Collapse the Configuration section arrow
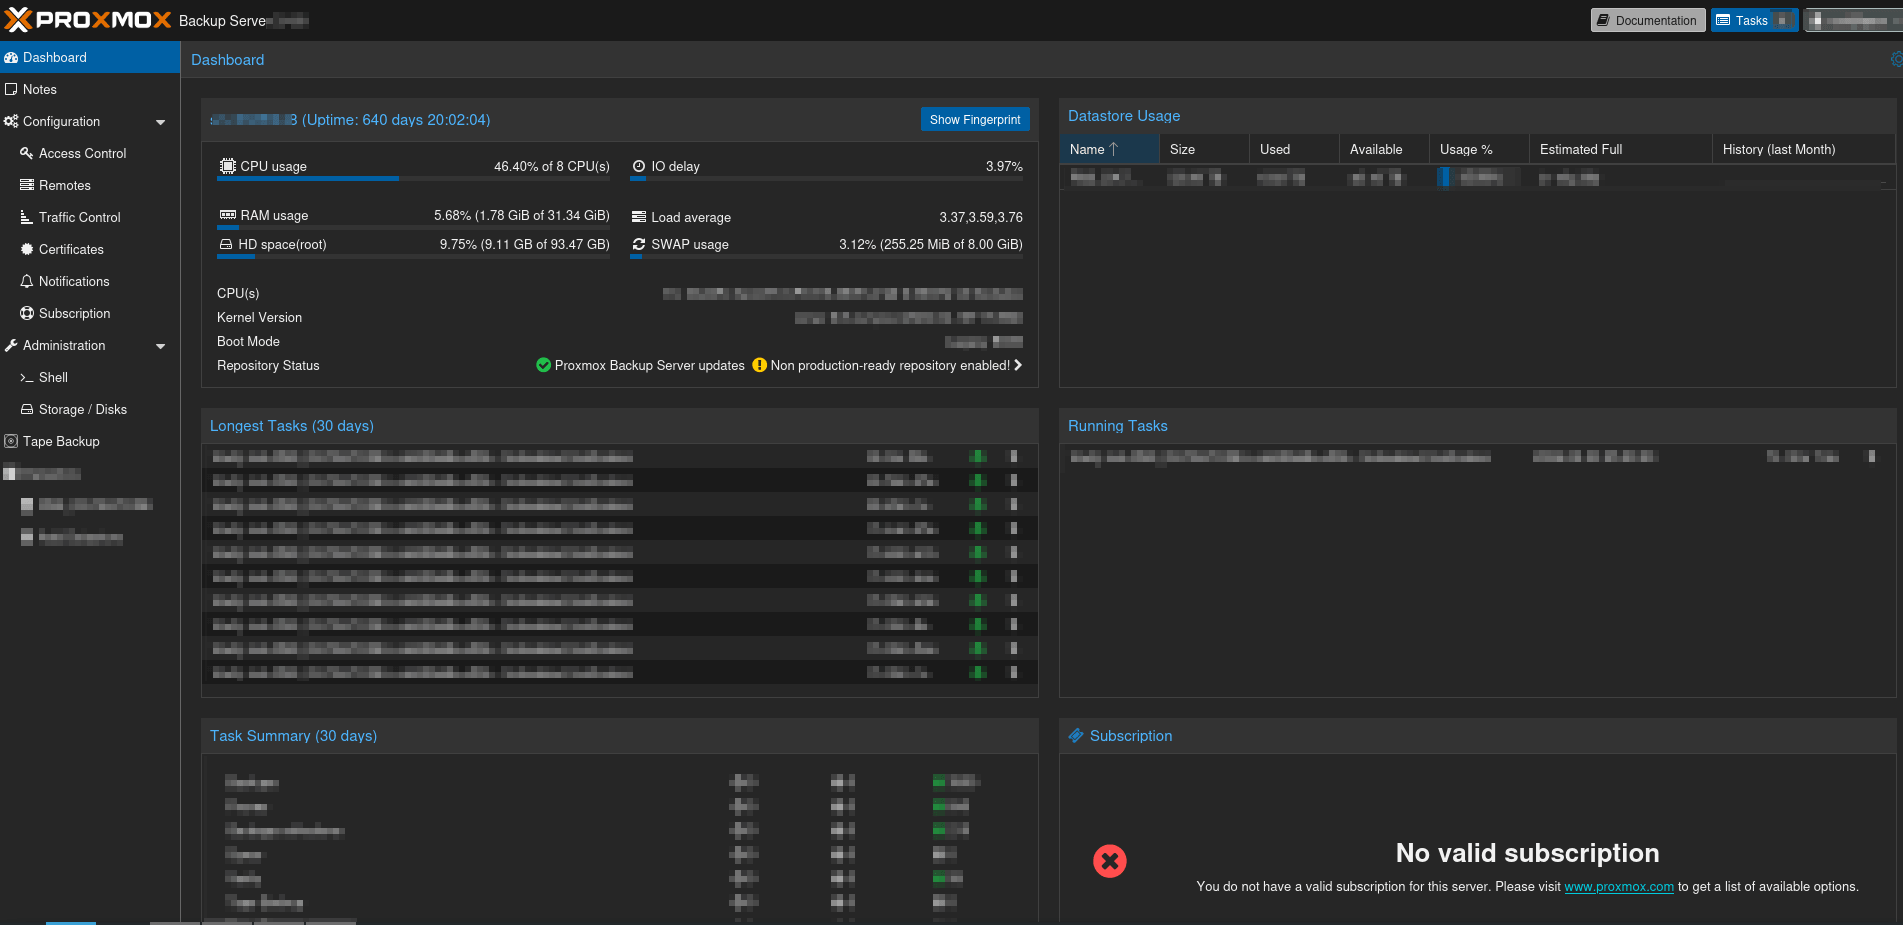The image size is (1903, 925). [161, 122]
